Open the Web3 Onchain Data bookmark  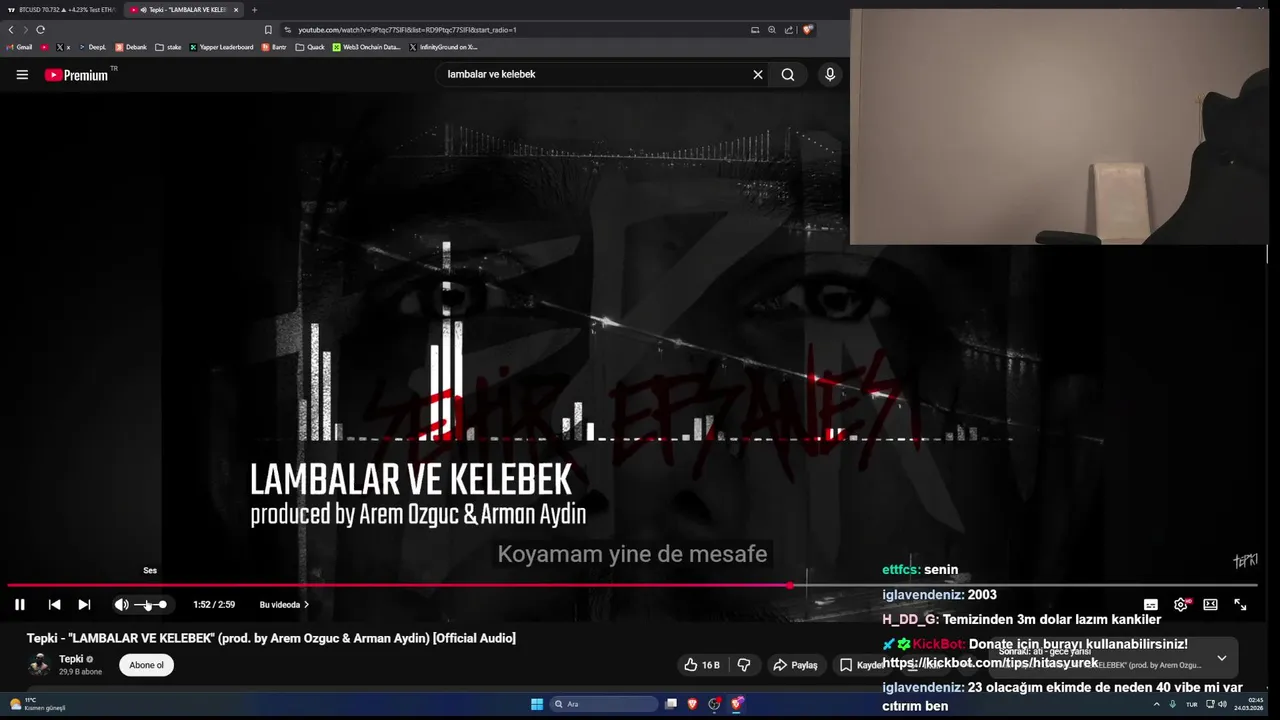pos(367,47)
